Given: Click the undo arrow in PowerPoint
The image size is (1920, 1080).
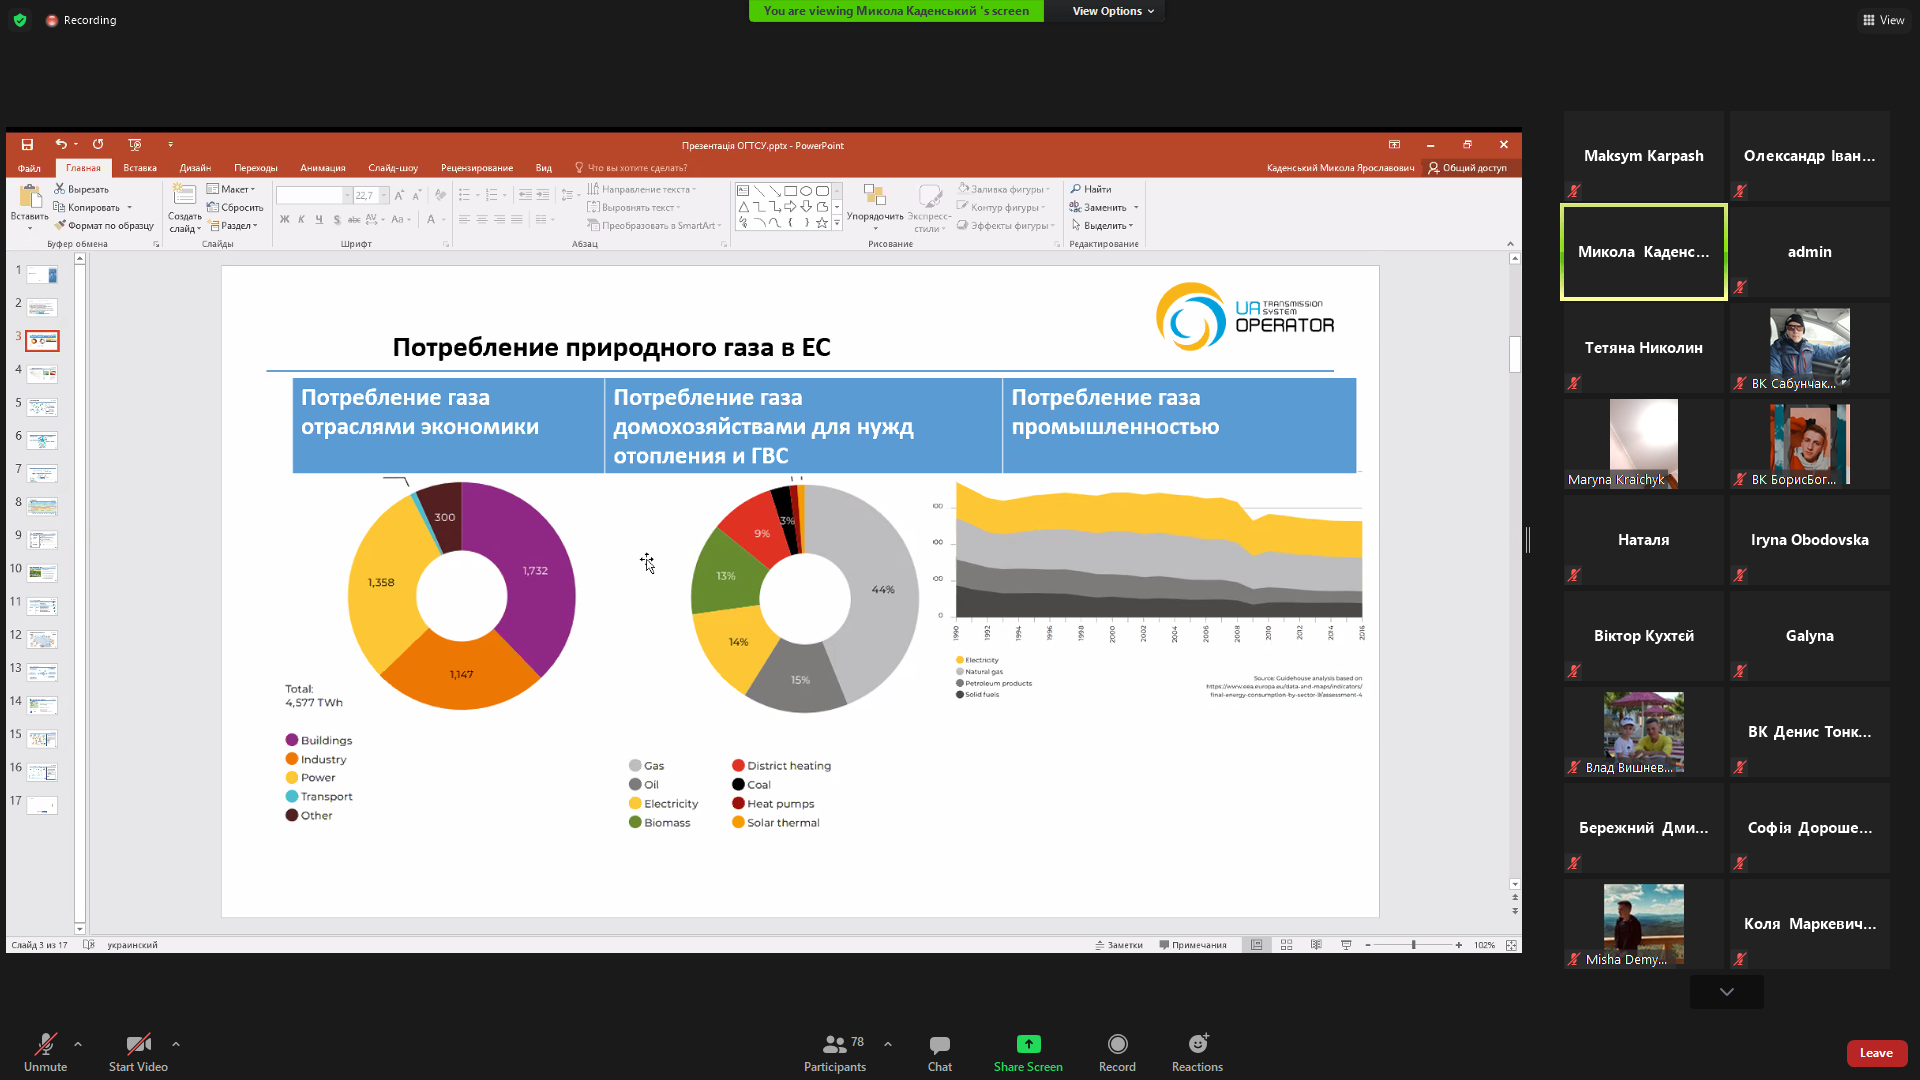Looking at the screenshot, I should (x=60, y=145).
